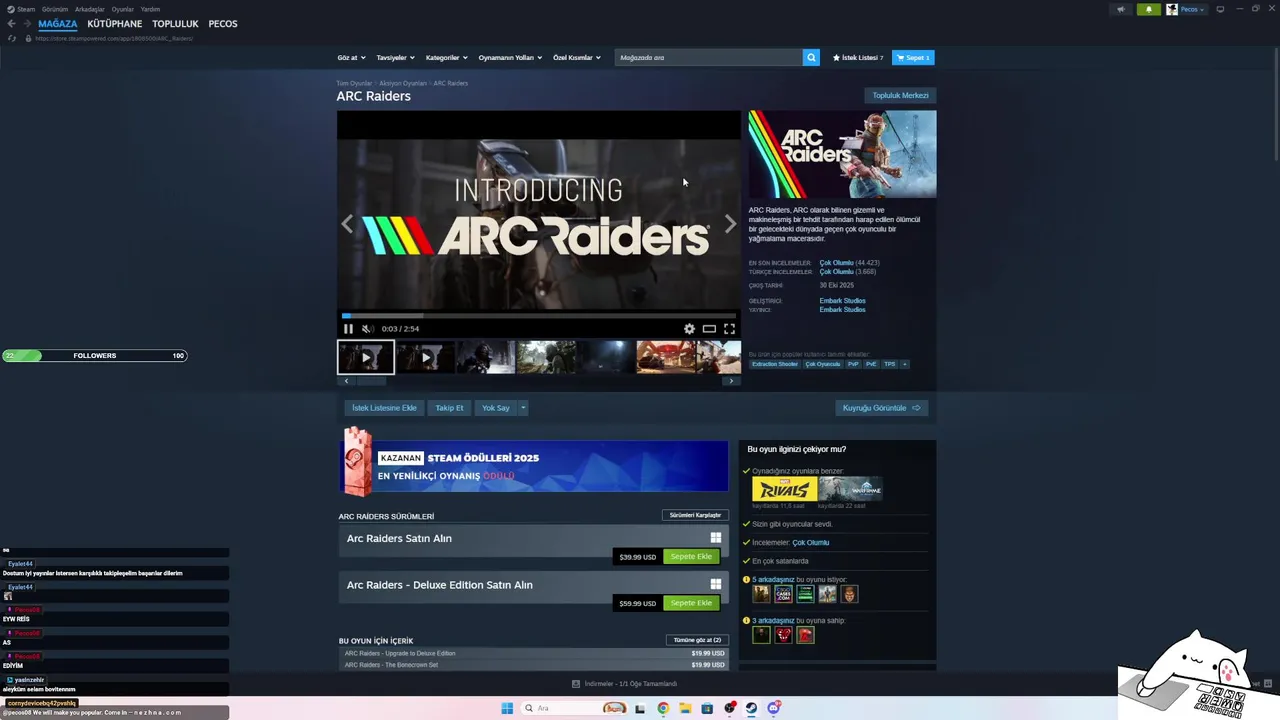Show next media with right arrow
Screen dimensions: 1280x720
click(x=730, y=224)
